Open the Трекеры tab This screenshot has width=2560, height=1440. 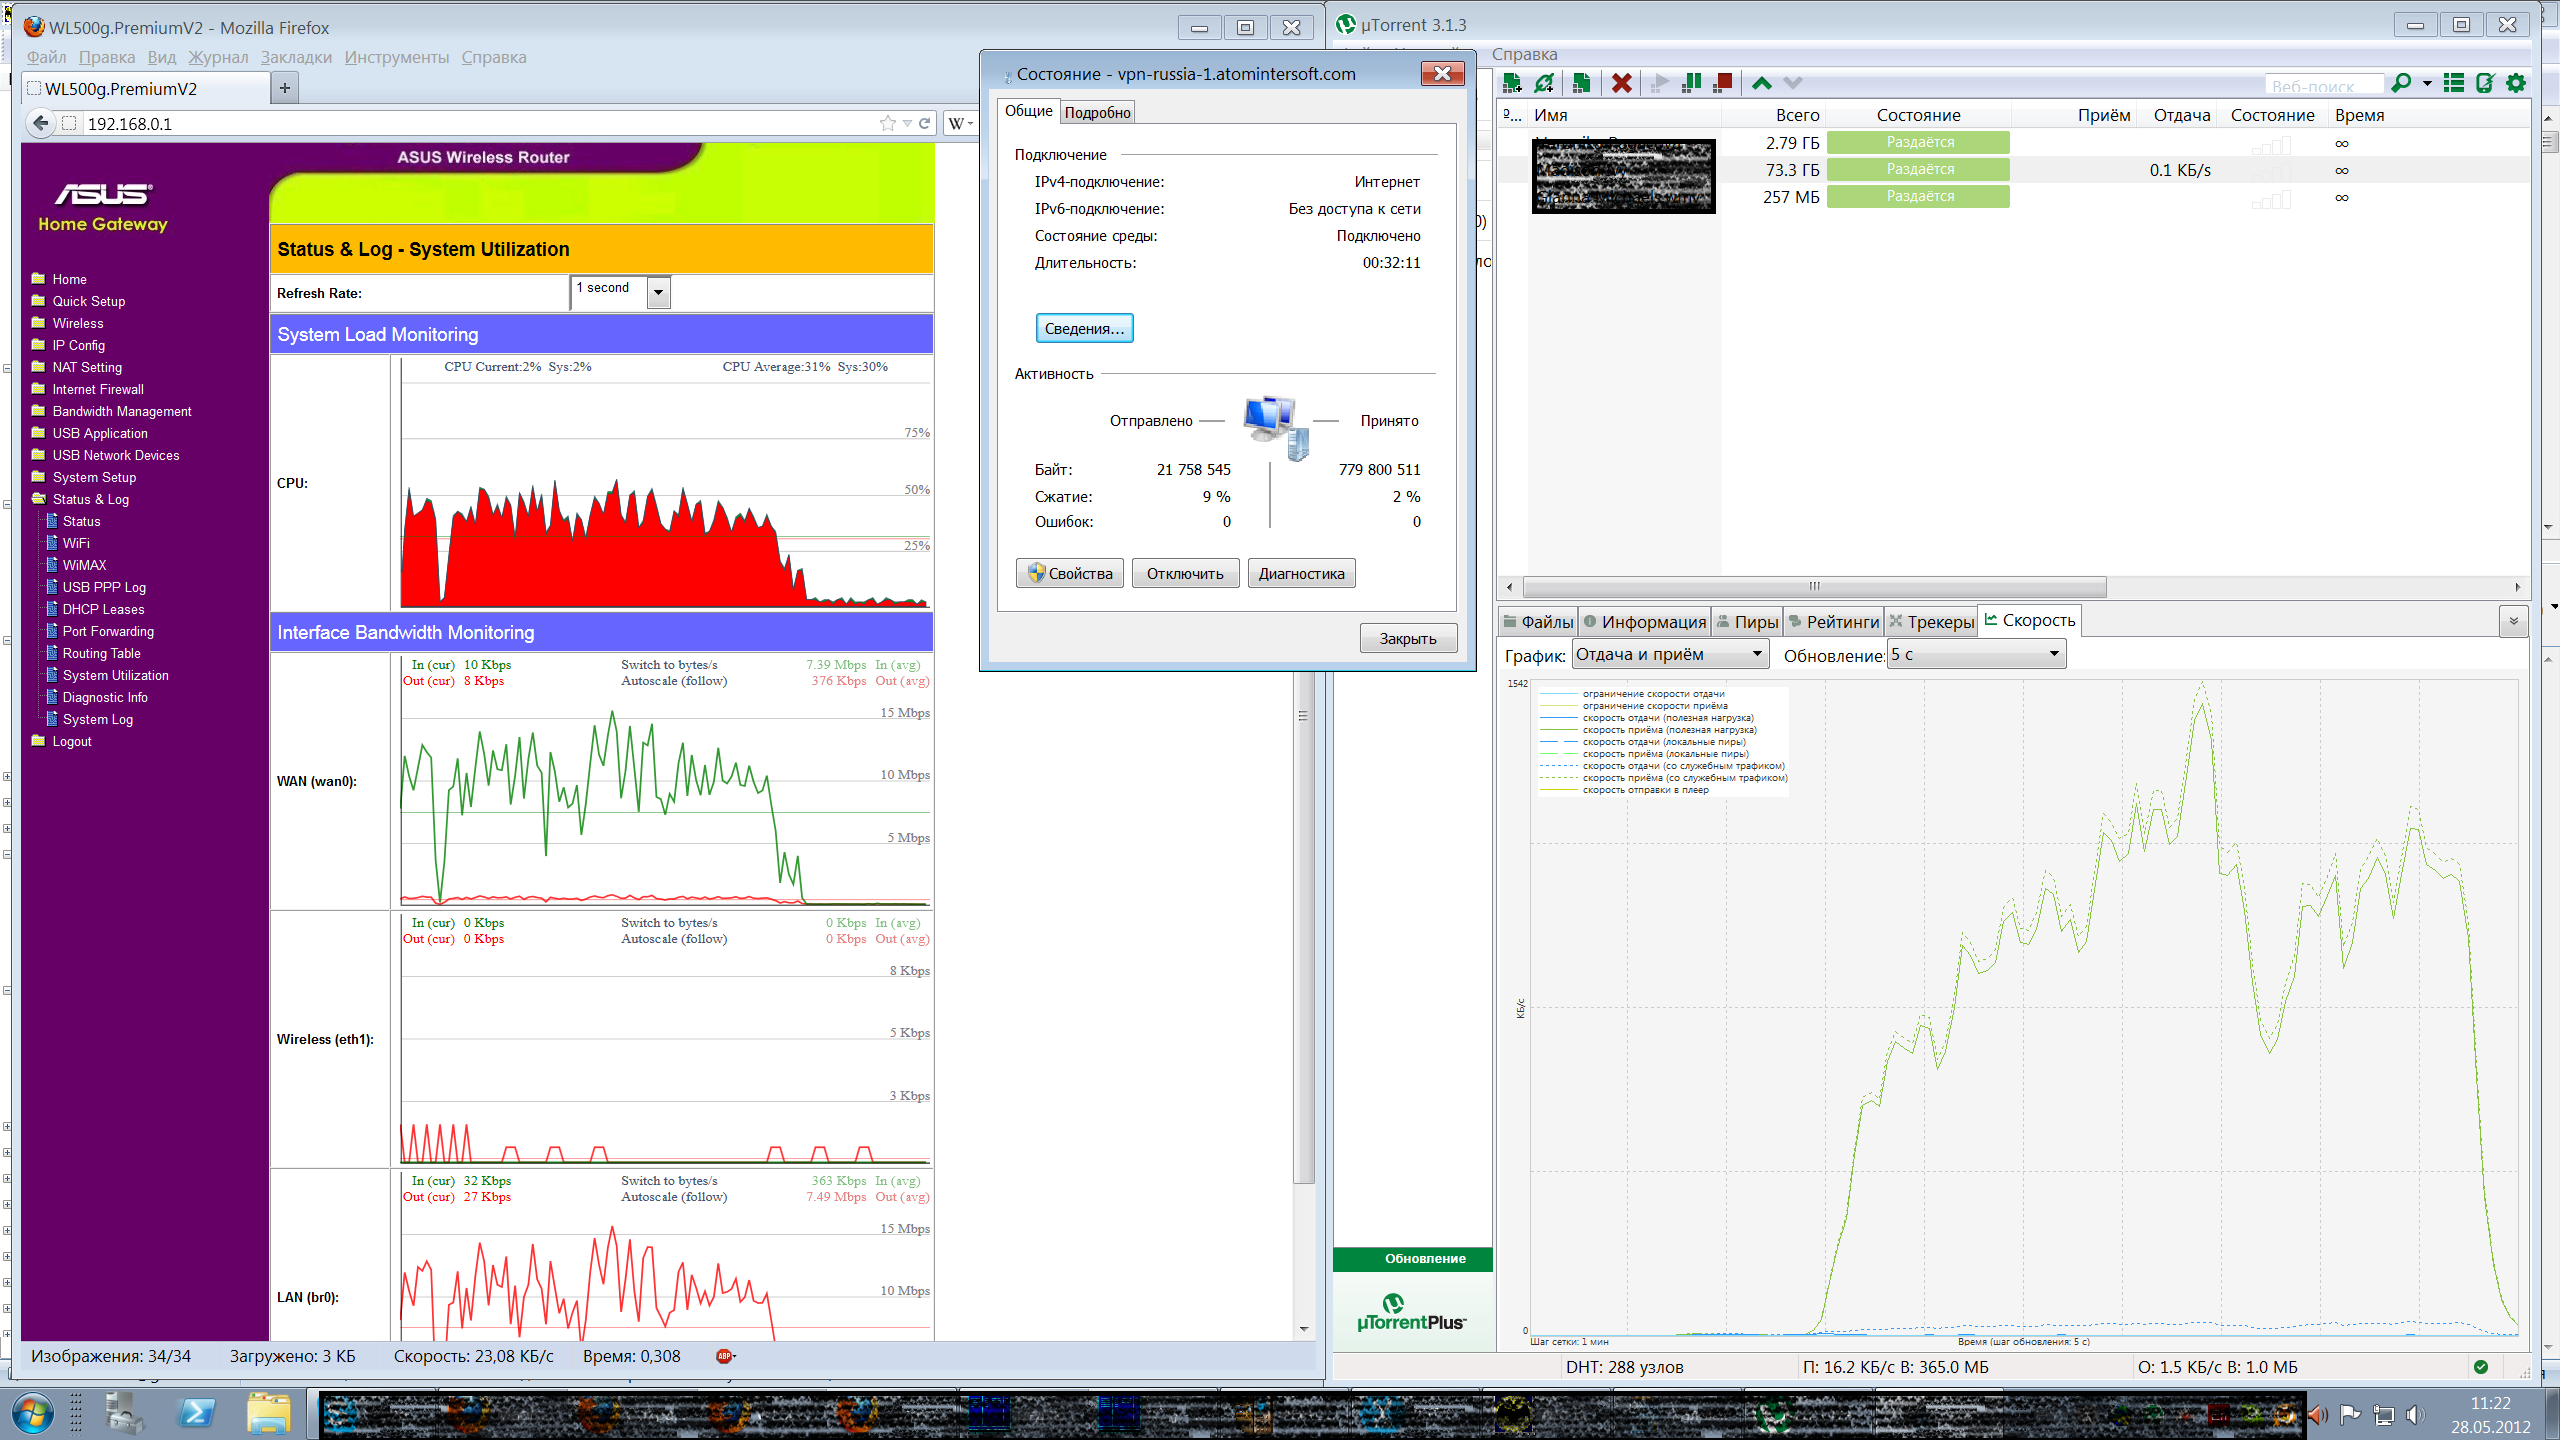pos(1931,621)
